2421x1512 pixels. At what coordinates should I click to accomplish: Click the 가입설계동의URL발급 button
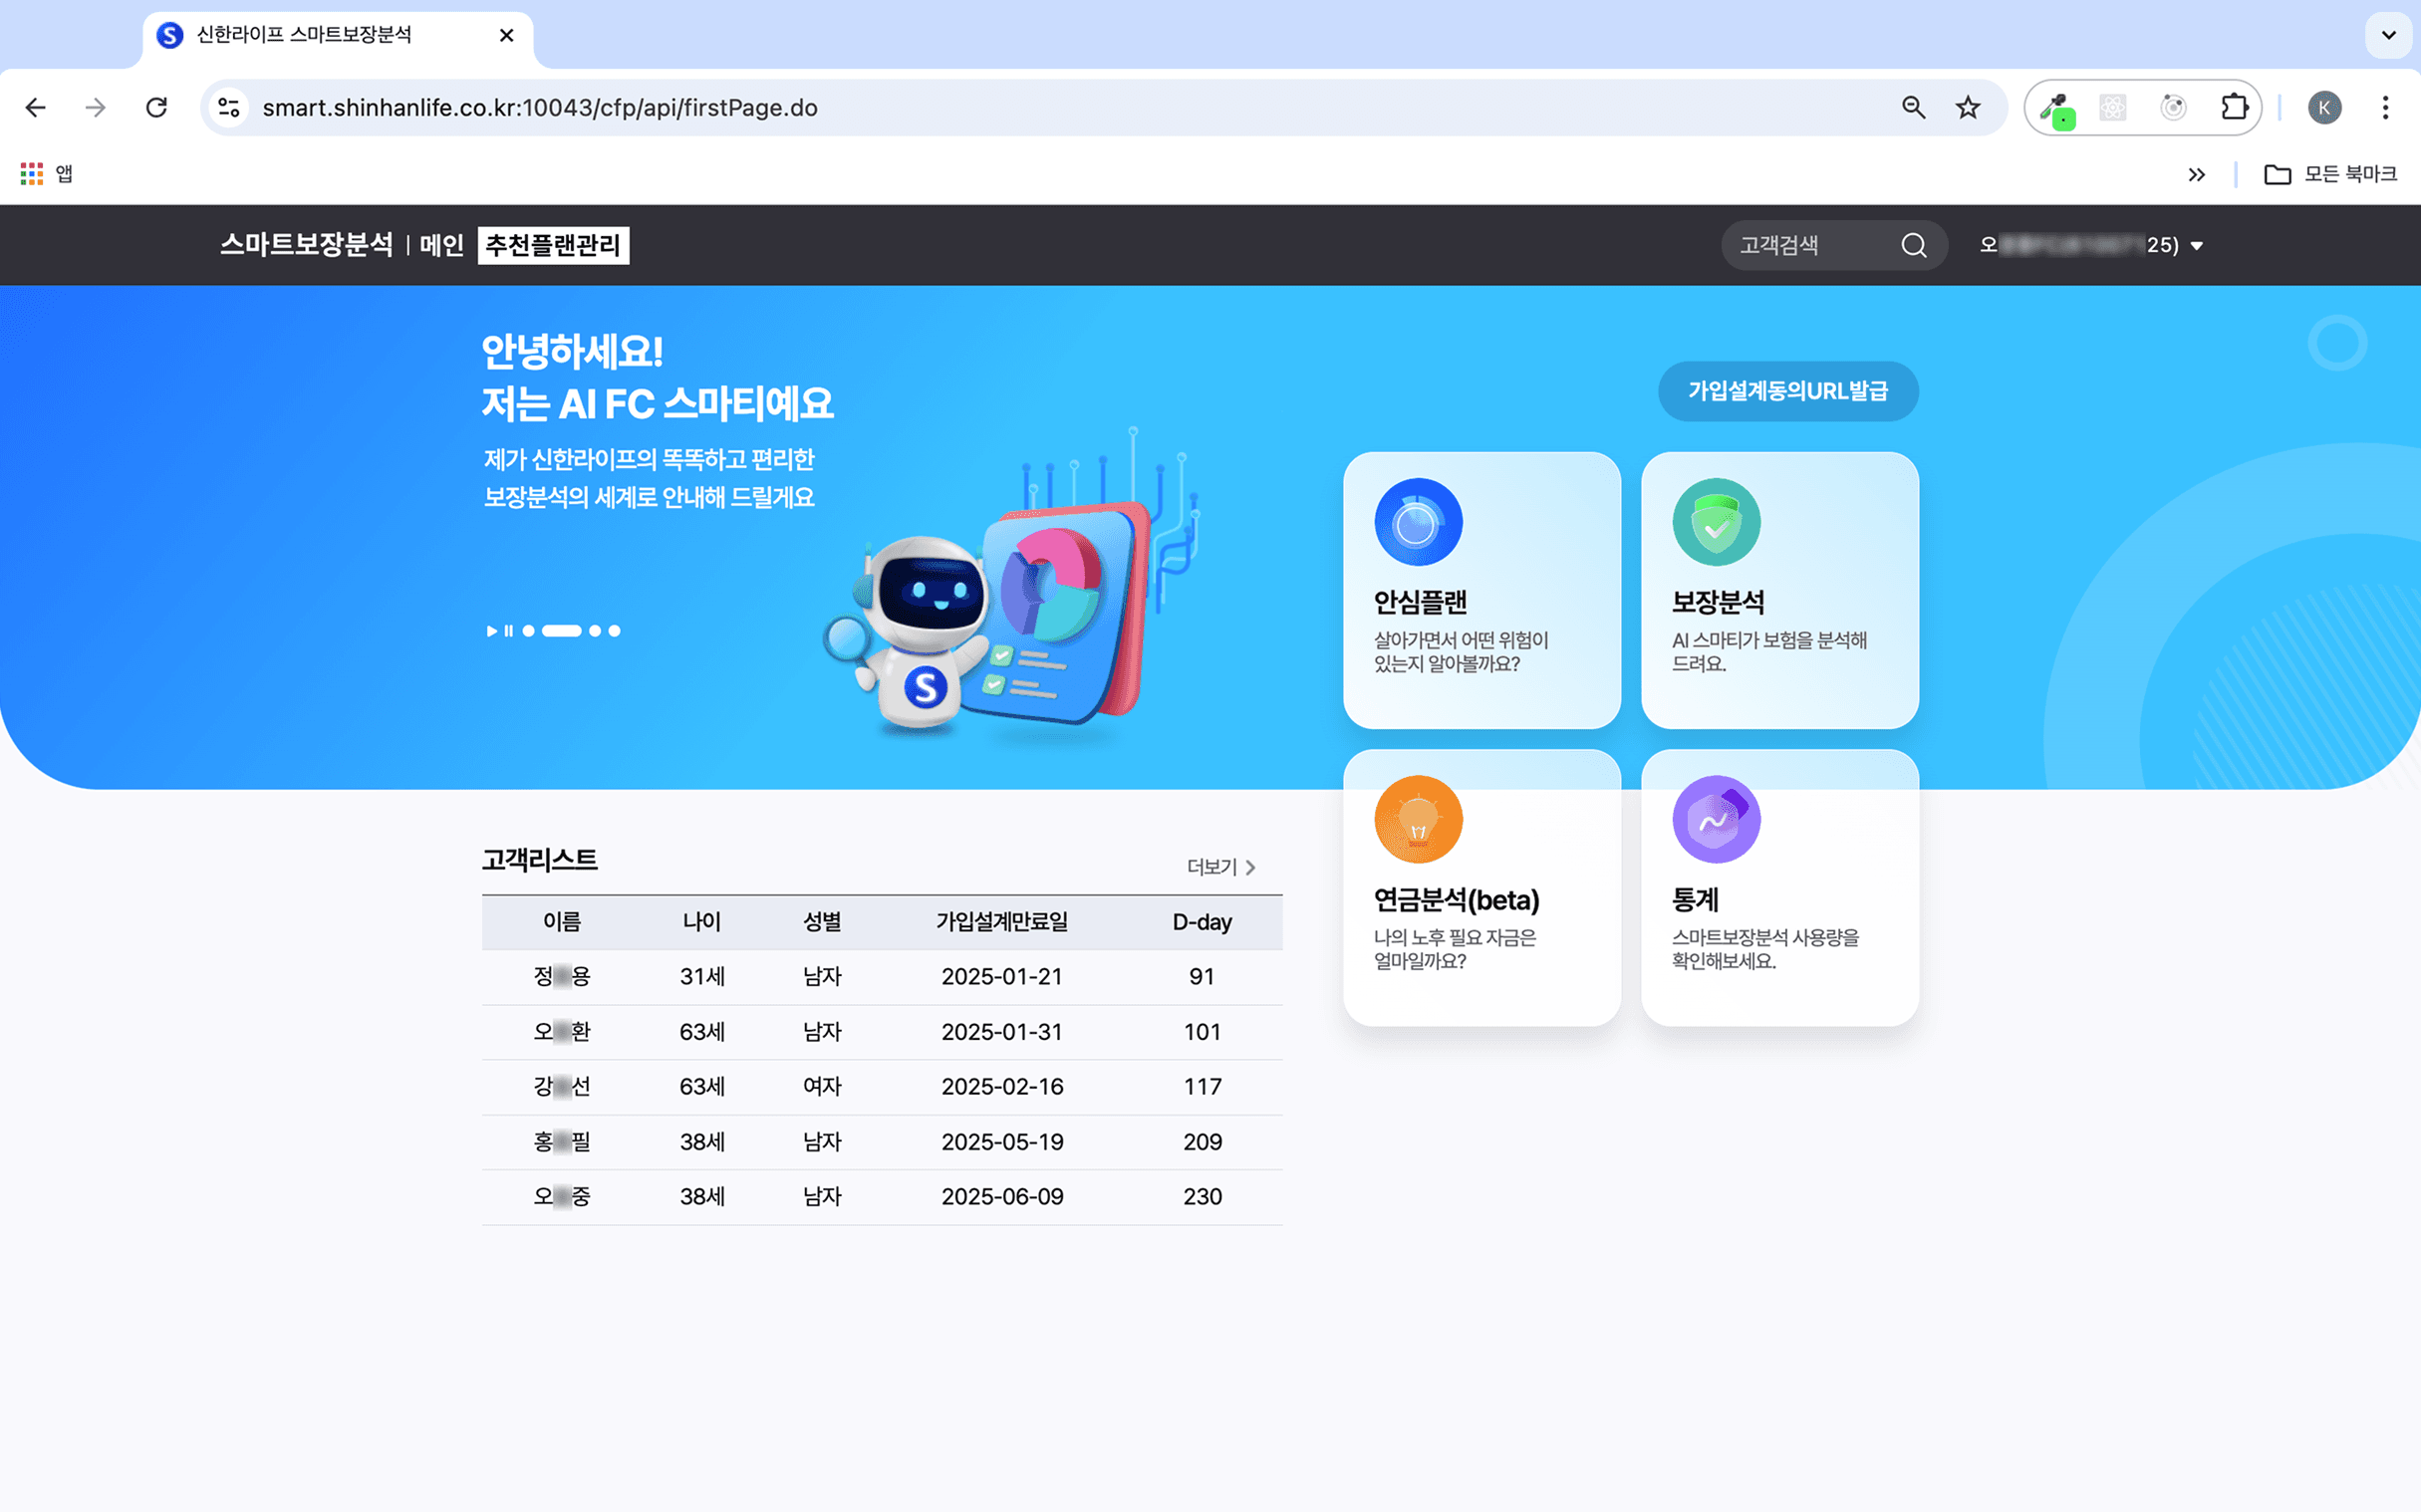pyautogui.click(x=1788, y=391)
